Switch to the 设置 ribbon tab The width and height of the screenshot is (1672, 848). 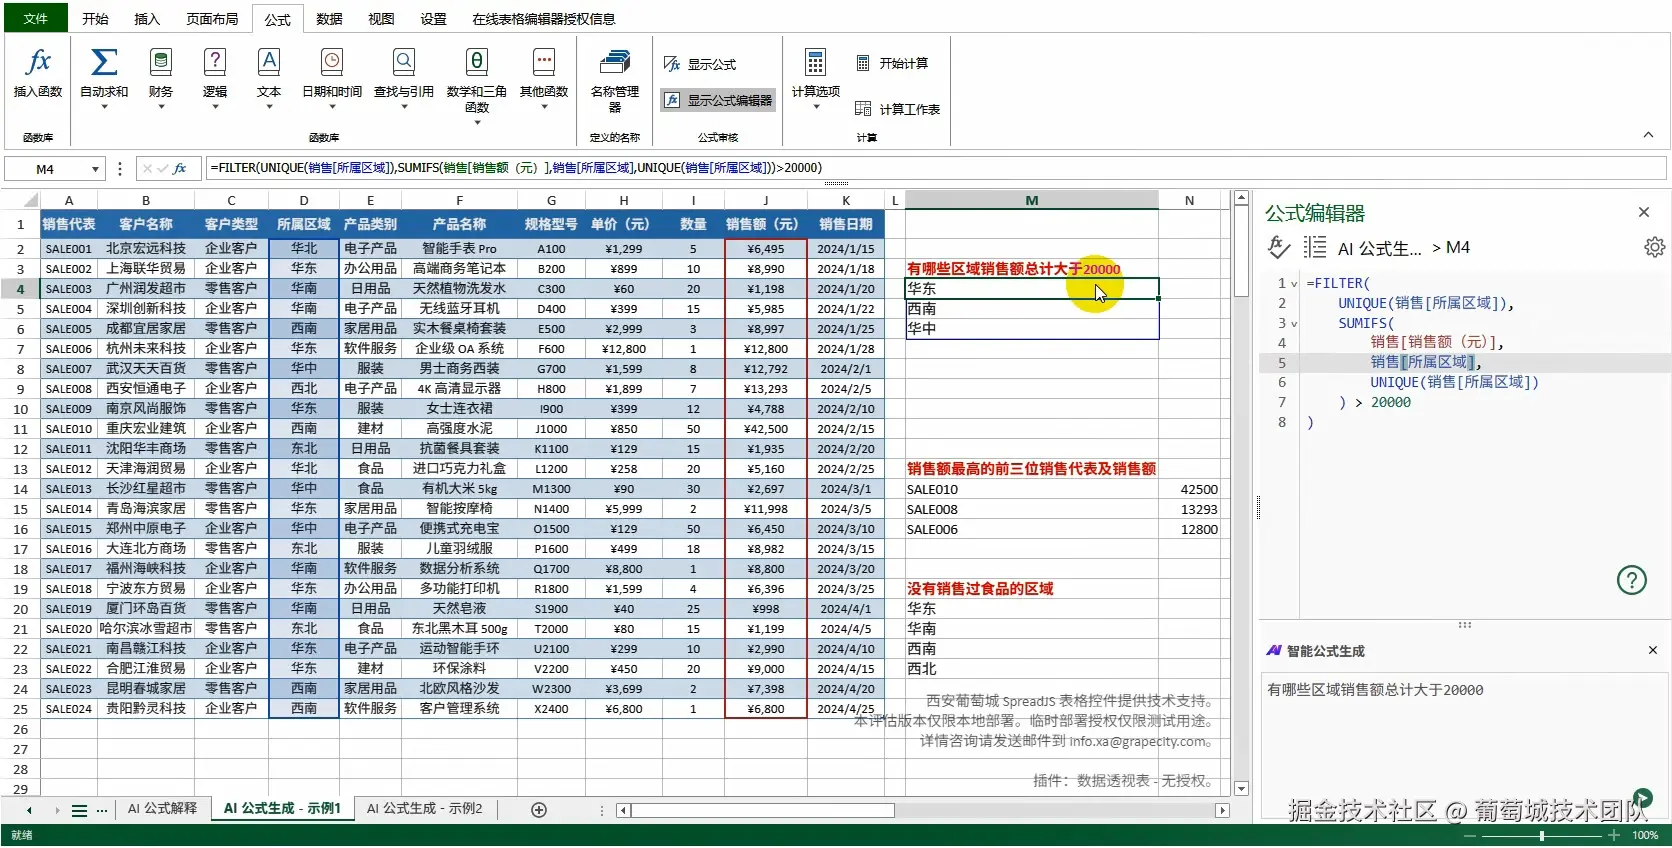coord(433,19)
